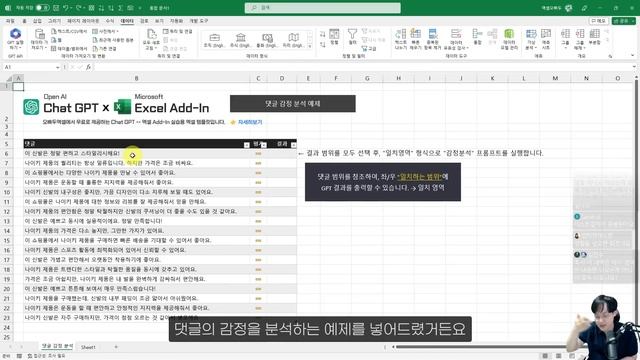Collapse the ribbon with chevron
This screenshot has height=360, width=640.
click(633, 56)
